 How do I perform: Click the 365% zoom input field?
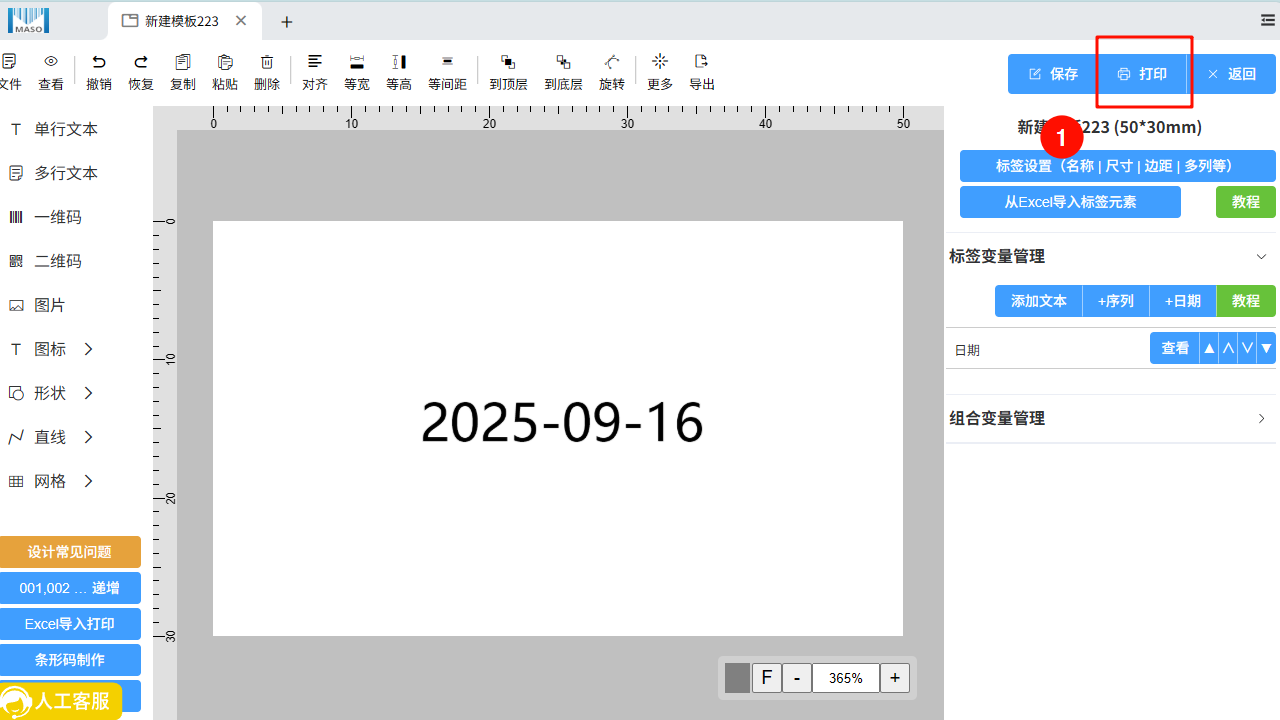coord(845,678)
